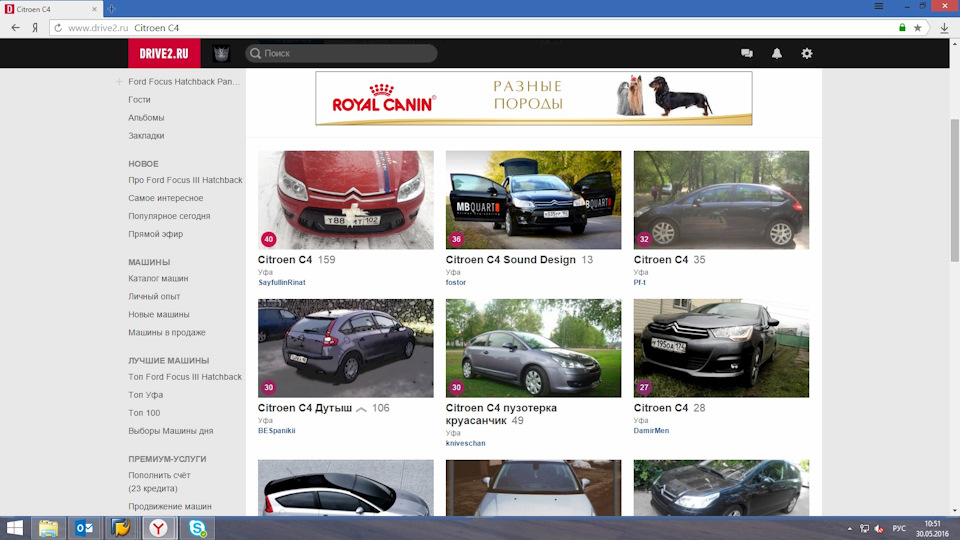The height and width of the screenshot is (540, 960).
Task: Open Pf-t's dark Citroen thumbnail
Action: 721,200
